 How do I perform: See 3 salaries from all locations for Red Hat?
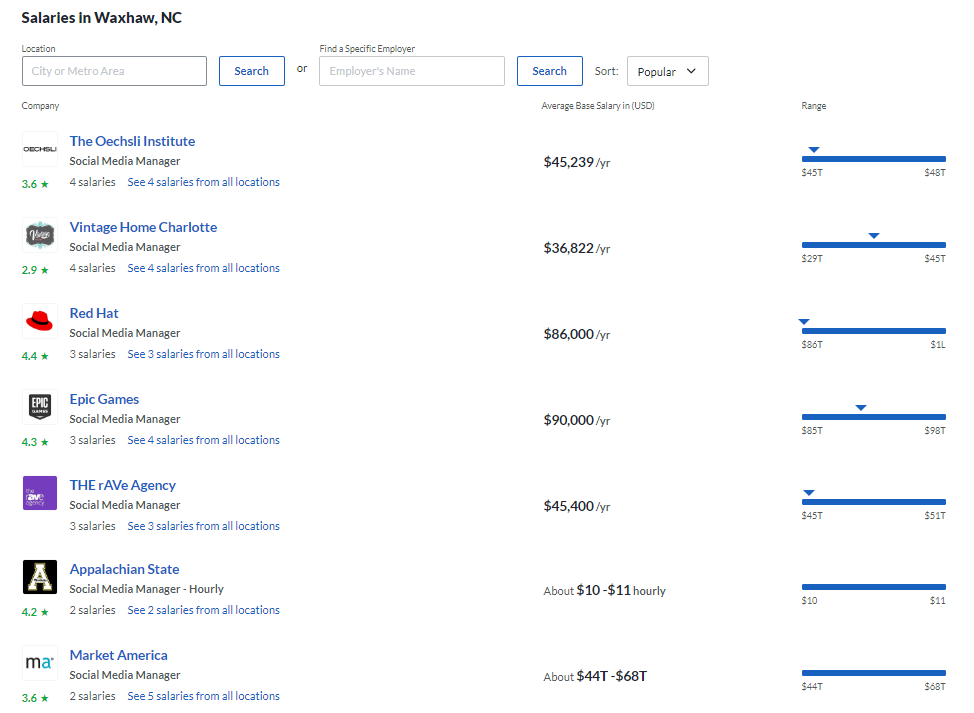click(204, 354)
